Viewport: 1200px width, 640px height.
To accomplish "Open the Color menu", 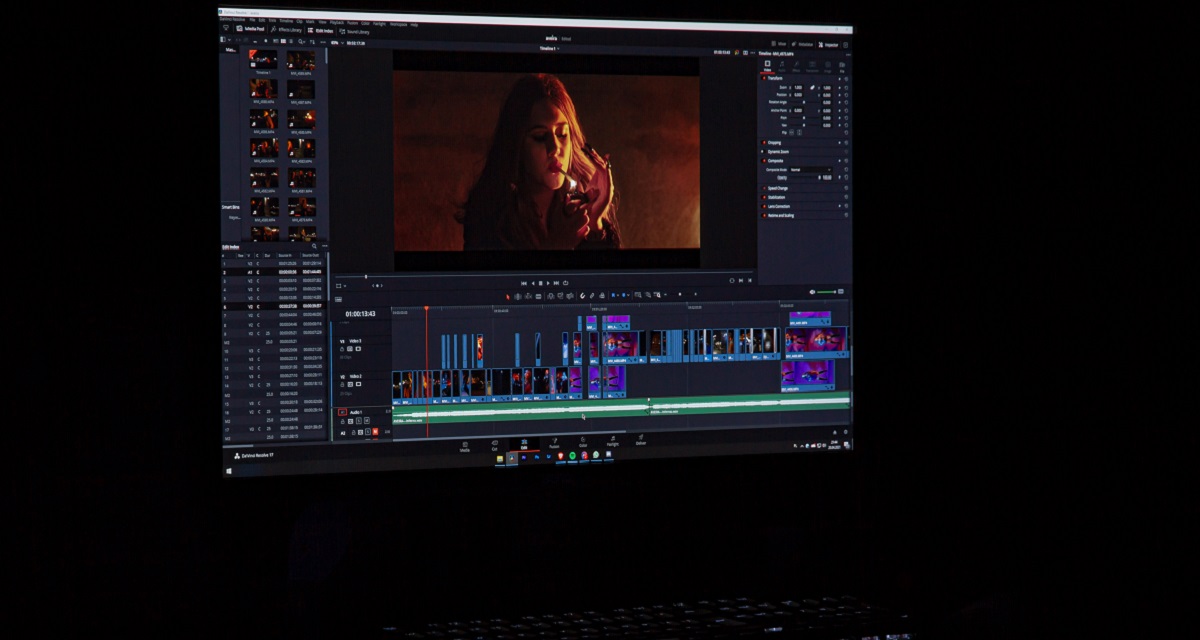I will coord(365,24).
